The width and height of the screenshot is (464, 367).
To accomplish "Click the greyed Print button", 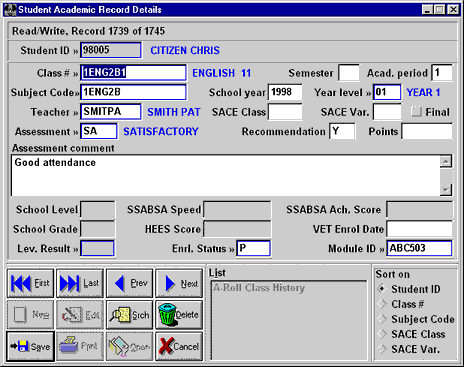I will point(80,346).
